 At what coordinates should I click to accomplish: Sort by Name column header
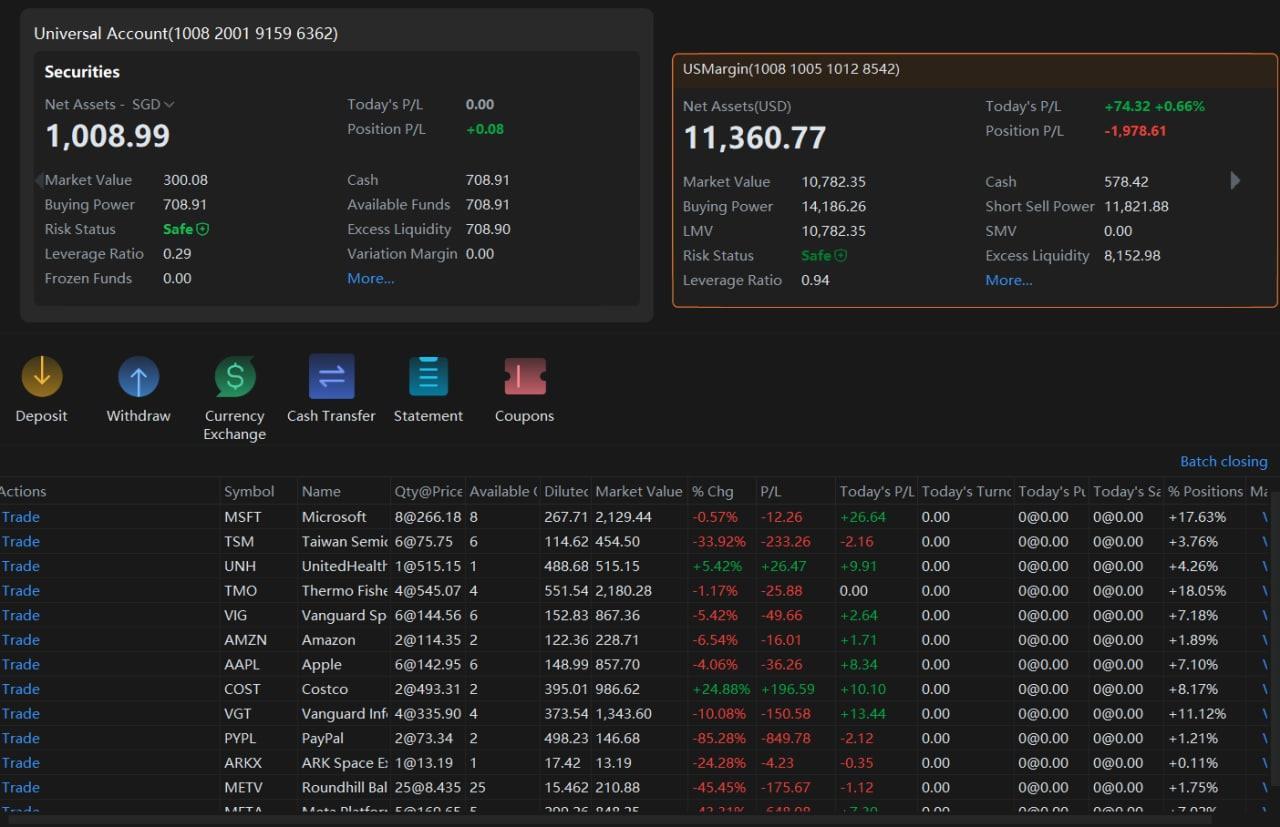tap(321, 491)
